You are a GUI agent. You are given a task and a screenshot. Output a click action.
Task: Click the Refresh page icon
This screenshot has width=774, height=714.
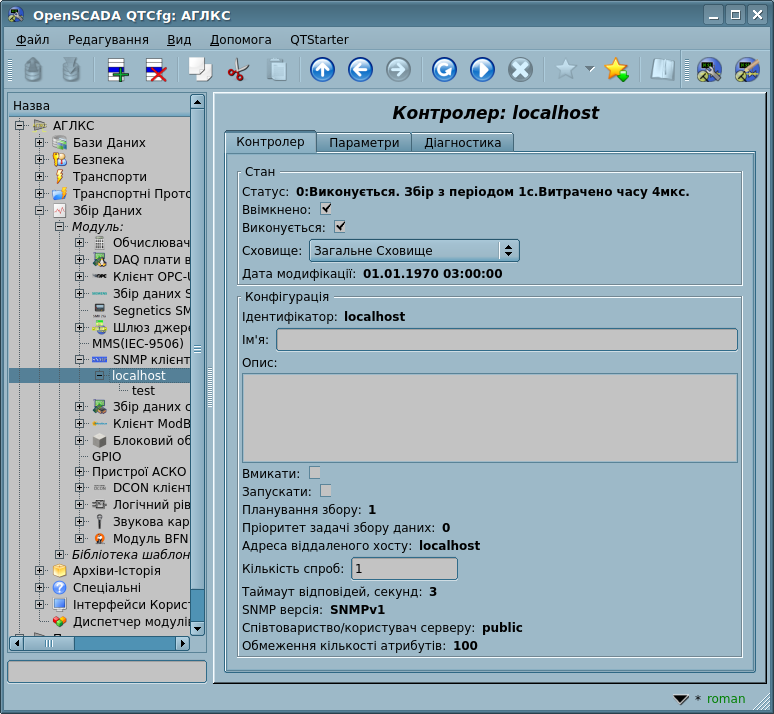click(444, 70)
